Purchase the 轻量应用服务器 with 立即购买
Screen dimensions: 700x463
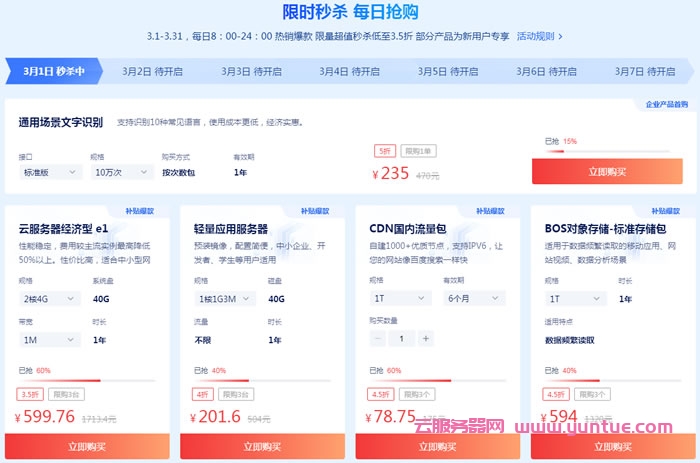tap(262, 446)
